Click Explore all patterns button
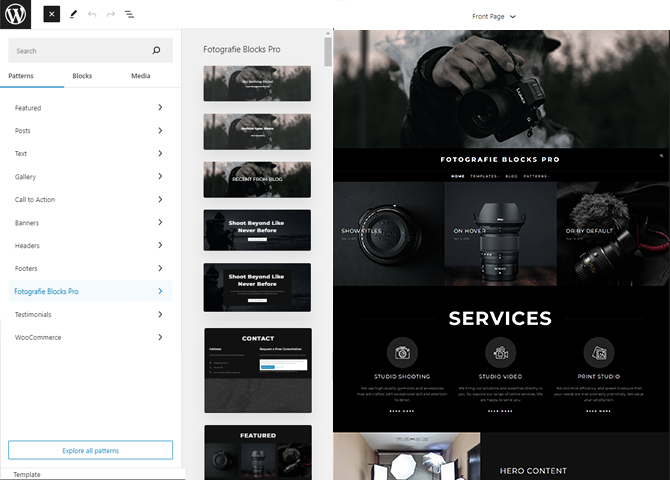The image size is (670, 480). [90, 451]
